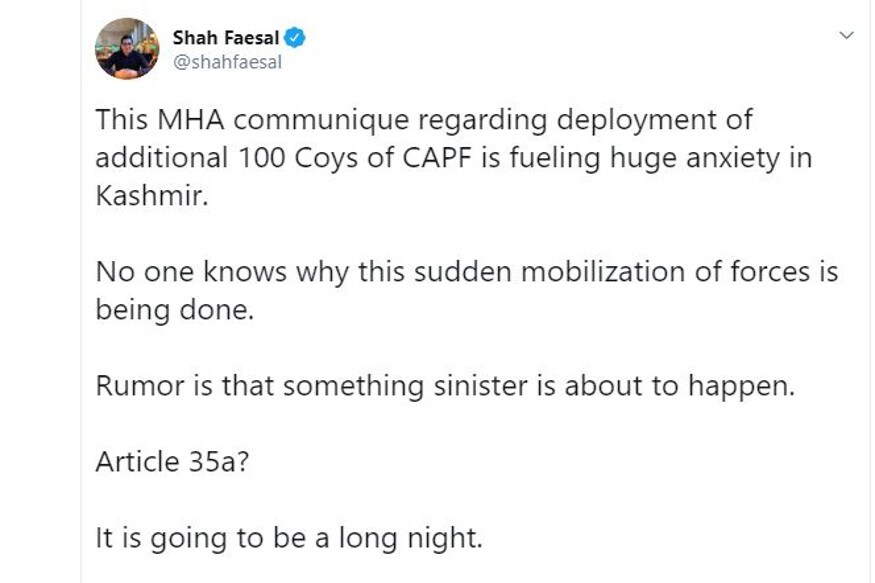Image resolution: width=875 pixels, height=583 pixels.
Task: Click the line starting "This MHA communique"
Action: [x=423, y=121]
